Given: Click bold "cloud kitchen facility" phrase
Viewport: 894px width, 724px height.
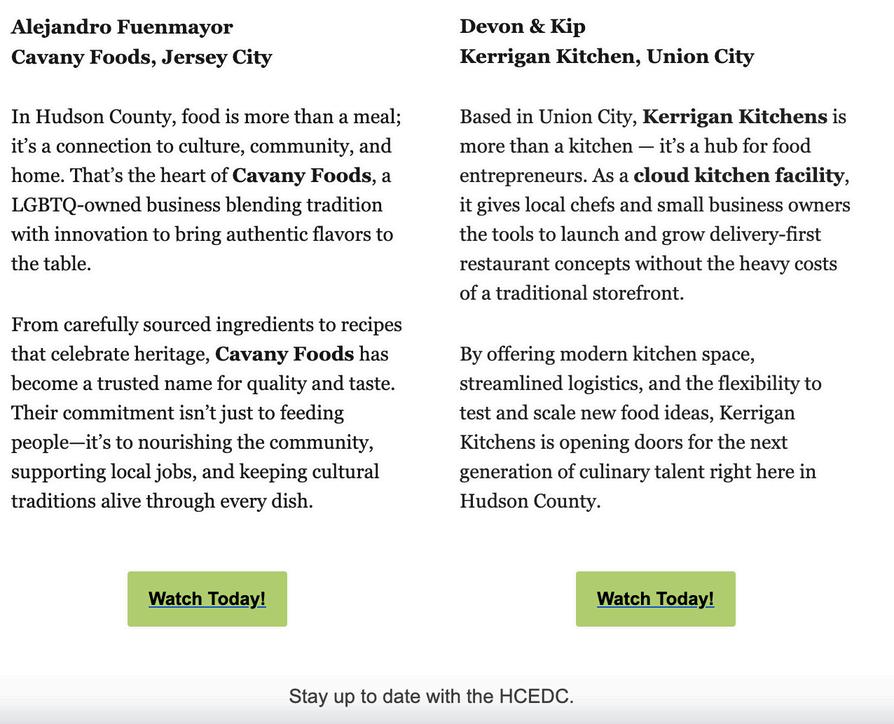Looking at the screenshot, I should coord(738,176).
